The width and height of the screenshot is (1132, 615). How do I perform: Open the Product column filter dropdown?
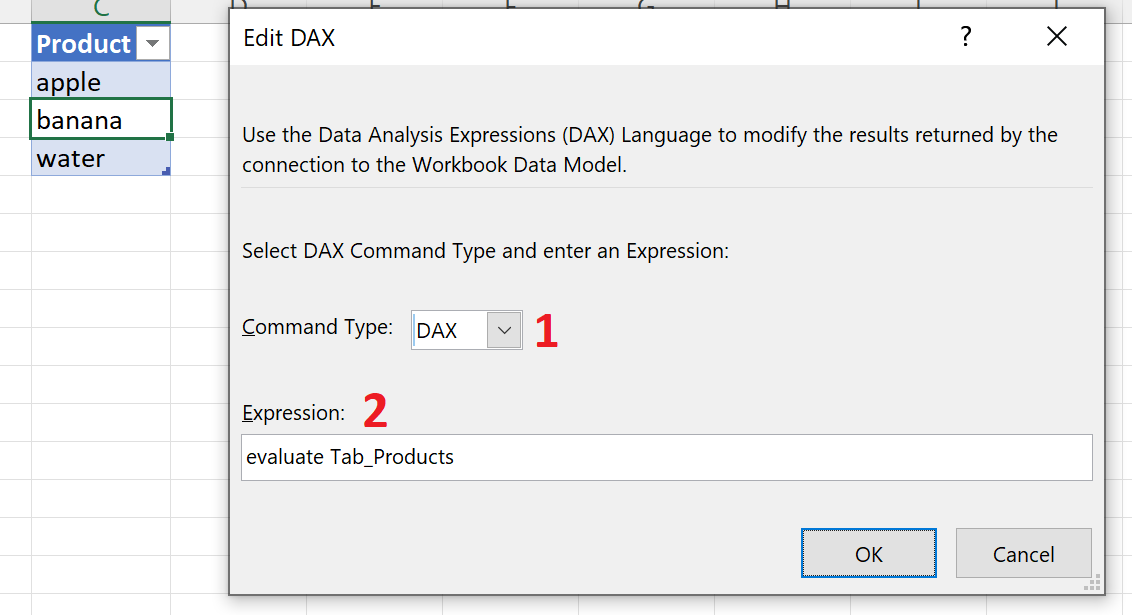point(152,43)
